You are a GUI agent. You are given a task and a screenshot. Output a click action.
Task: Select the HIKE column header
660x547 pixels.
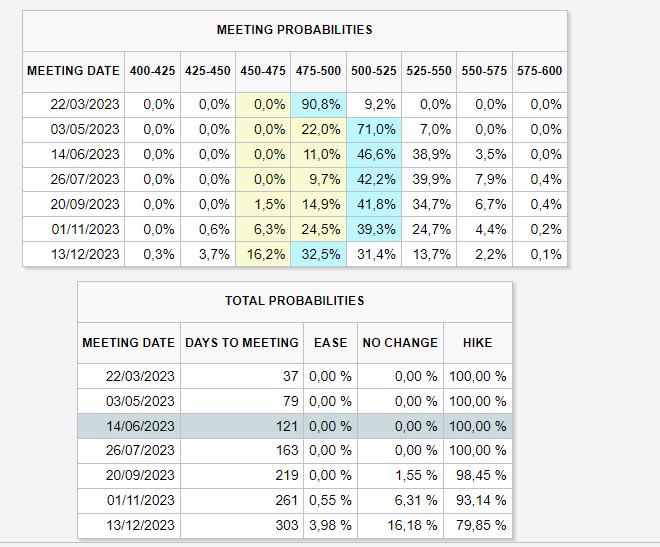pyautogui.click(x=478, y=343)
